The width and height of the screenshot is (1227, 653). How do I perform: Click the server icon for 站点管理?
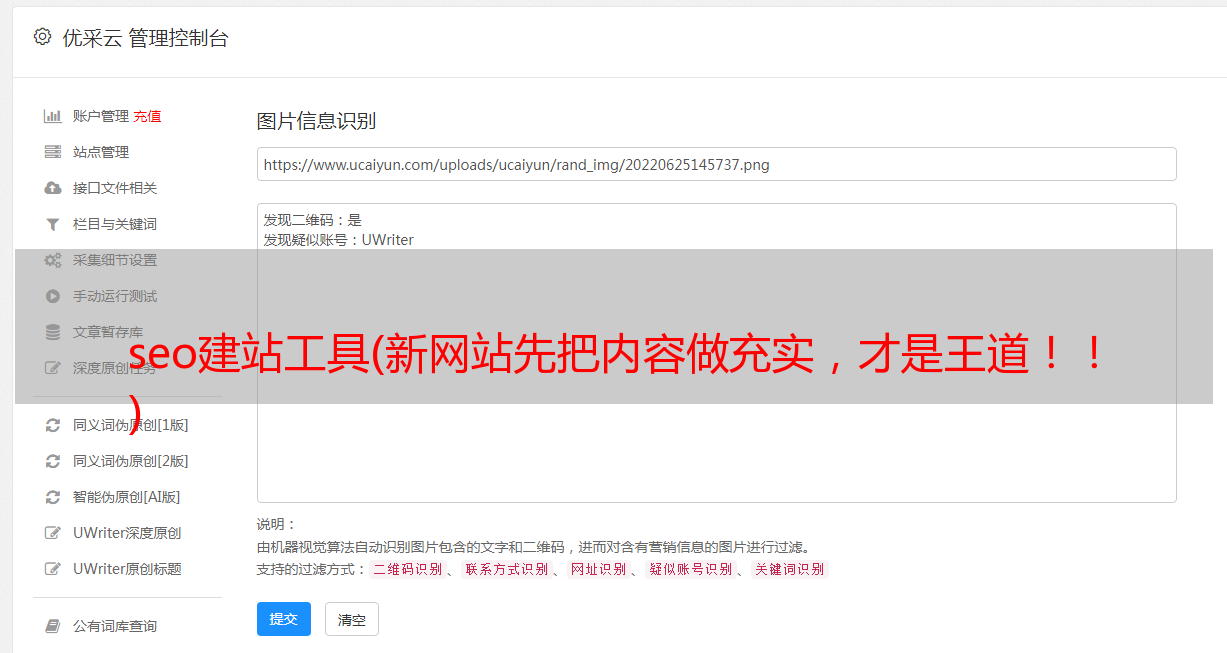coord(53,152)
